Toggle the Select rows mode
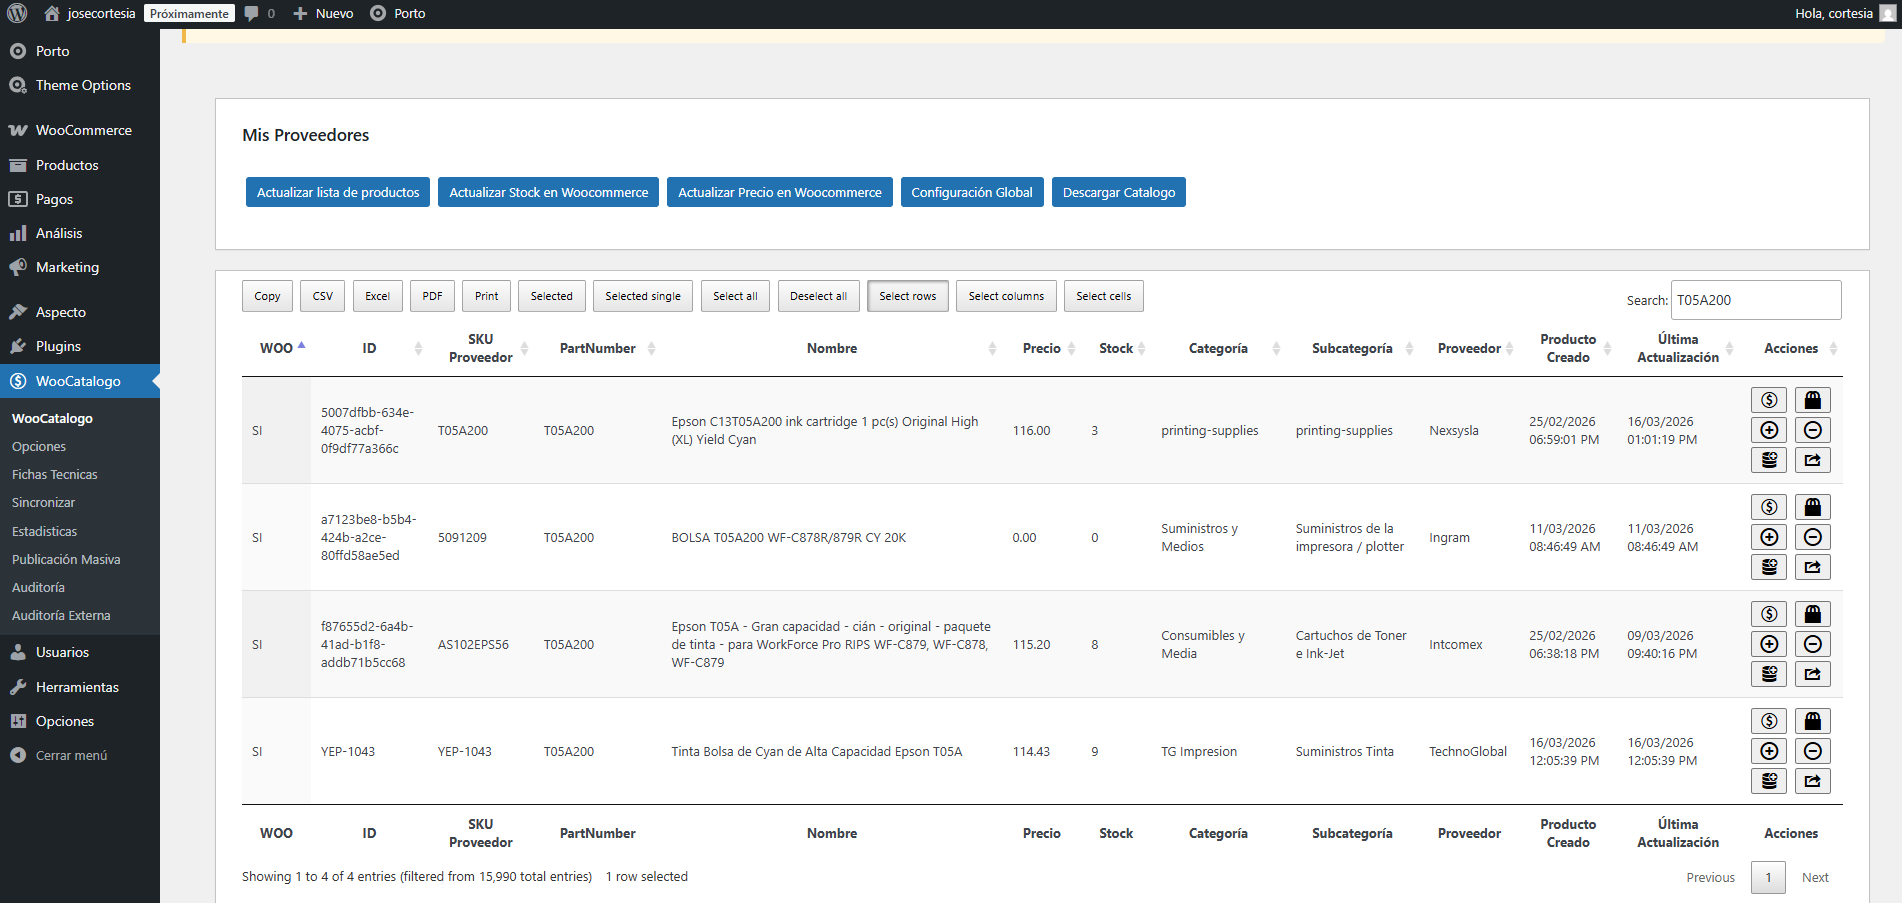 pyautogui.click(x=907, y=296)
